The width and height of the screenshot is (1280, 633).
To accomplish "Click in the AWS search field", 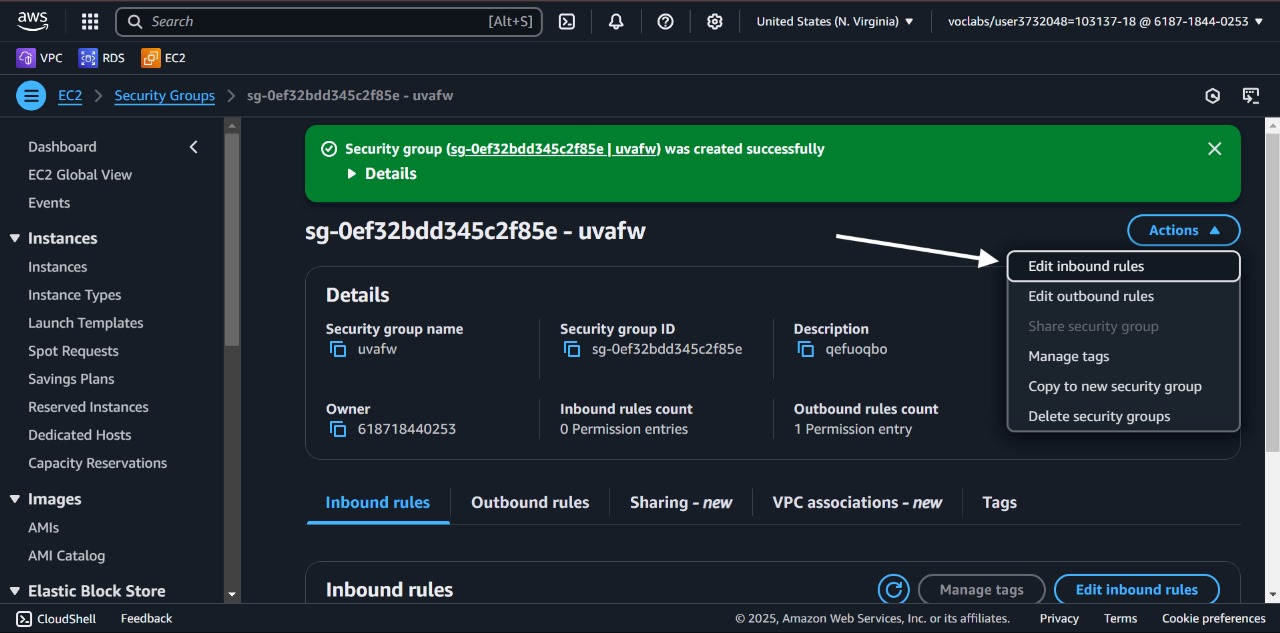I will [320, 21].
